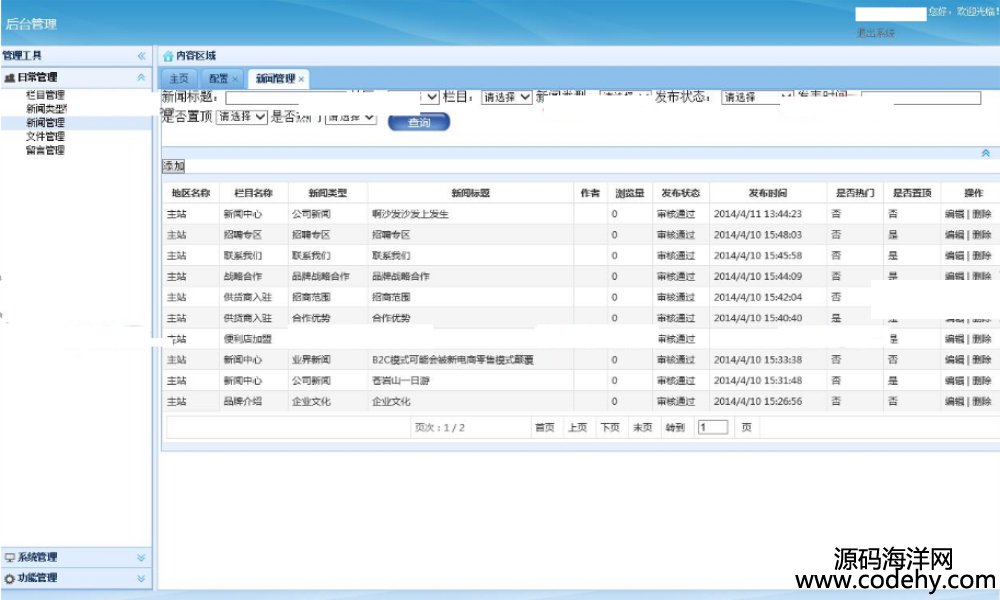Collapse the 日常管理 accordion section
This screenshot has height=600, width=1000.
(x=141, y=77)
